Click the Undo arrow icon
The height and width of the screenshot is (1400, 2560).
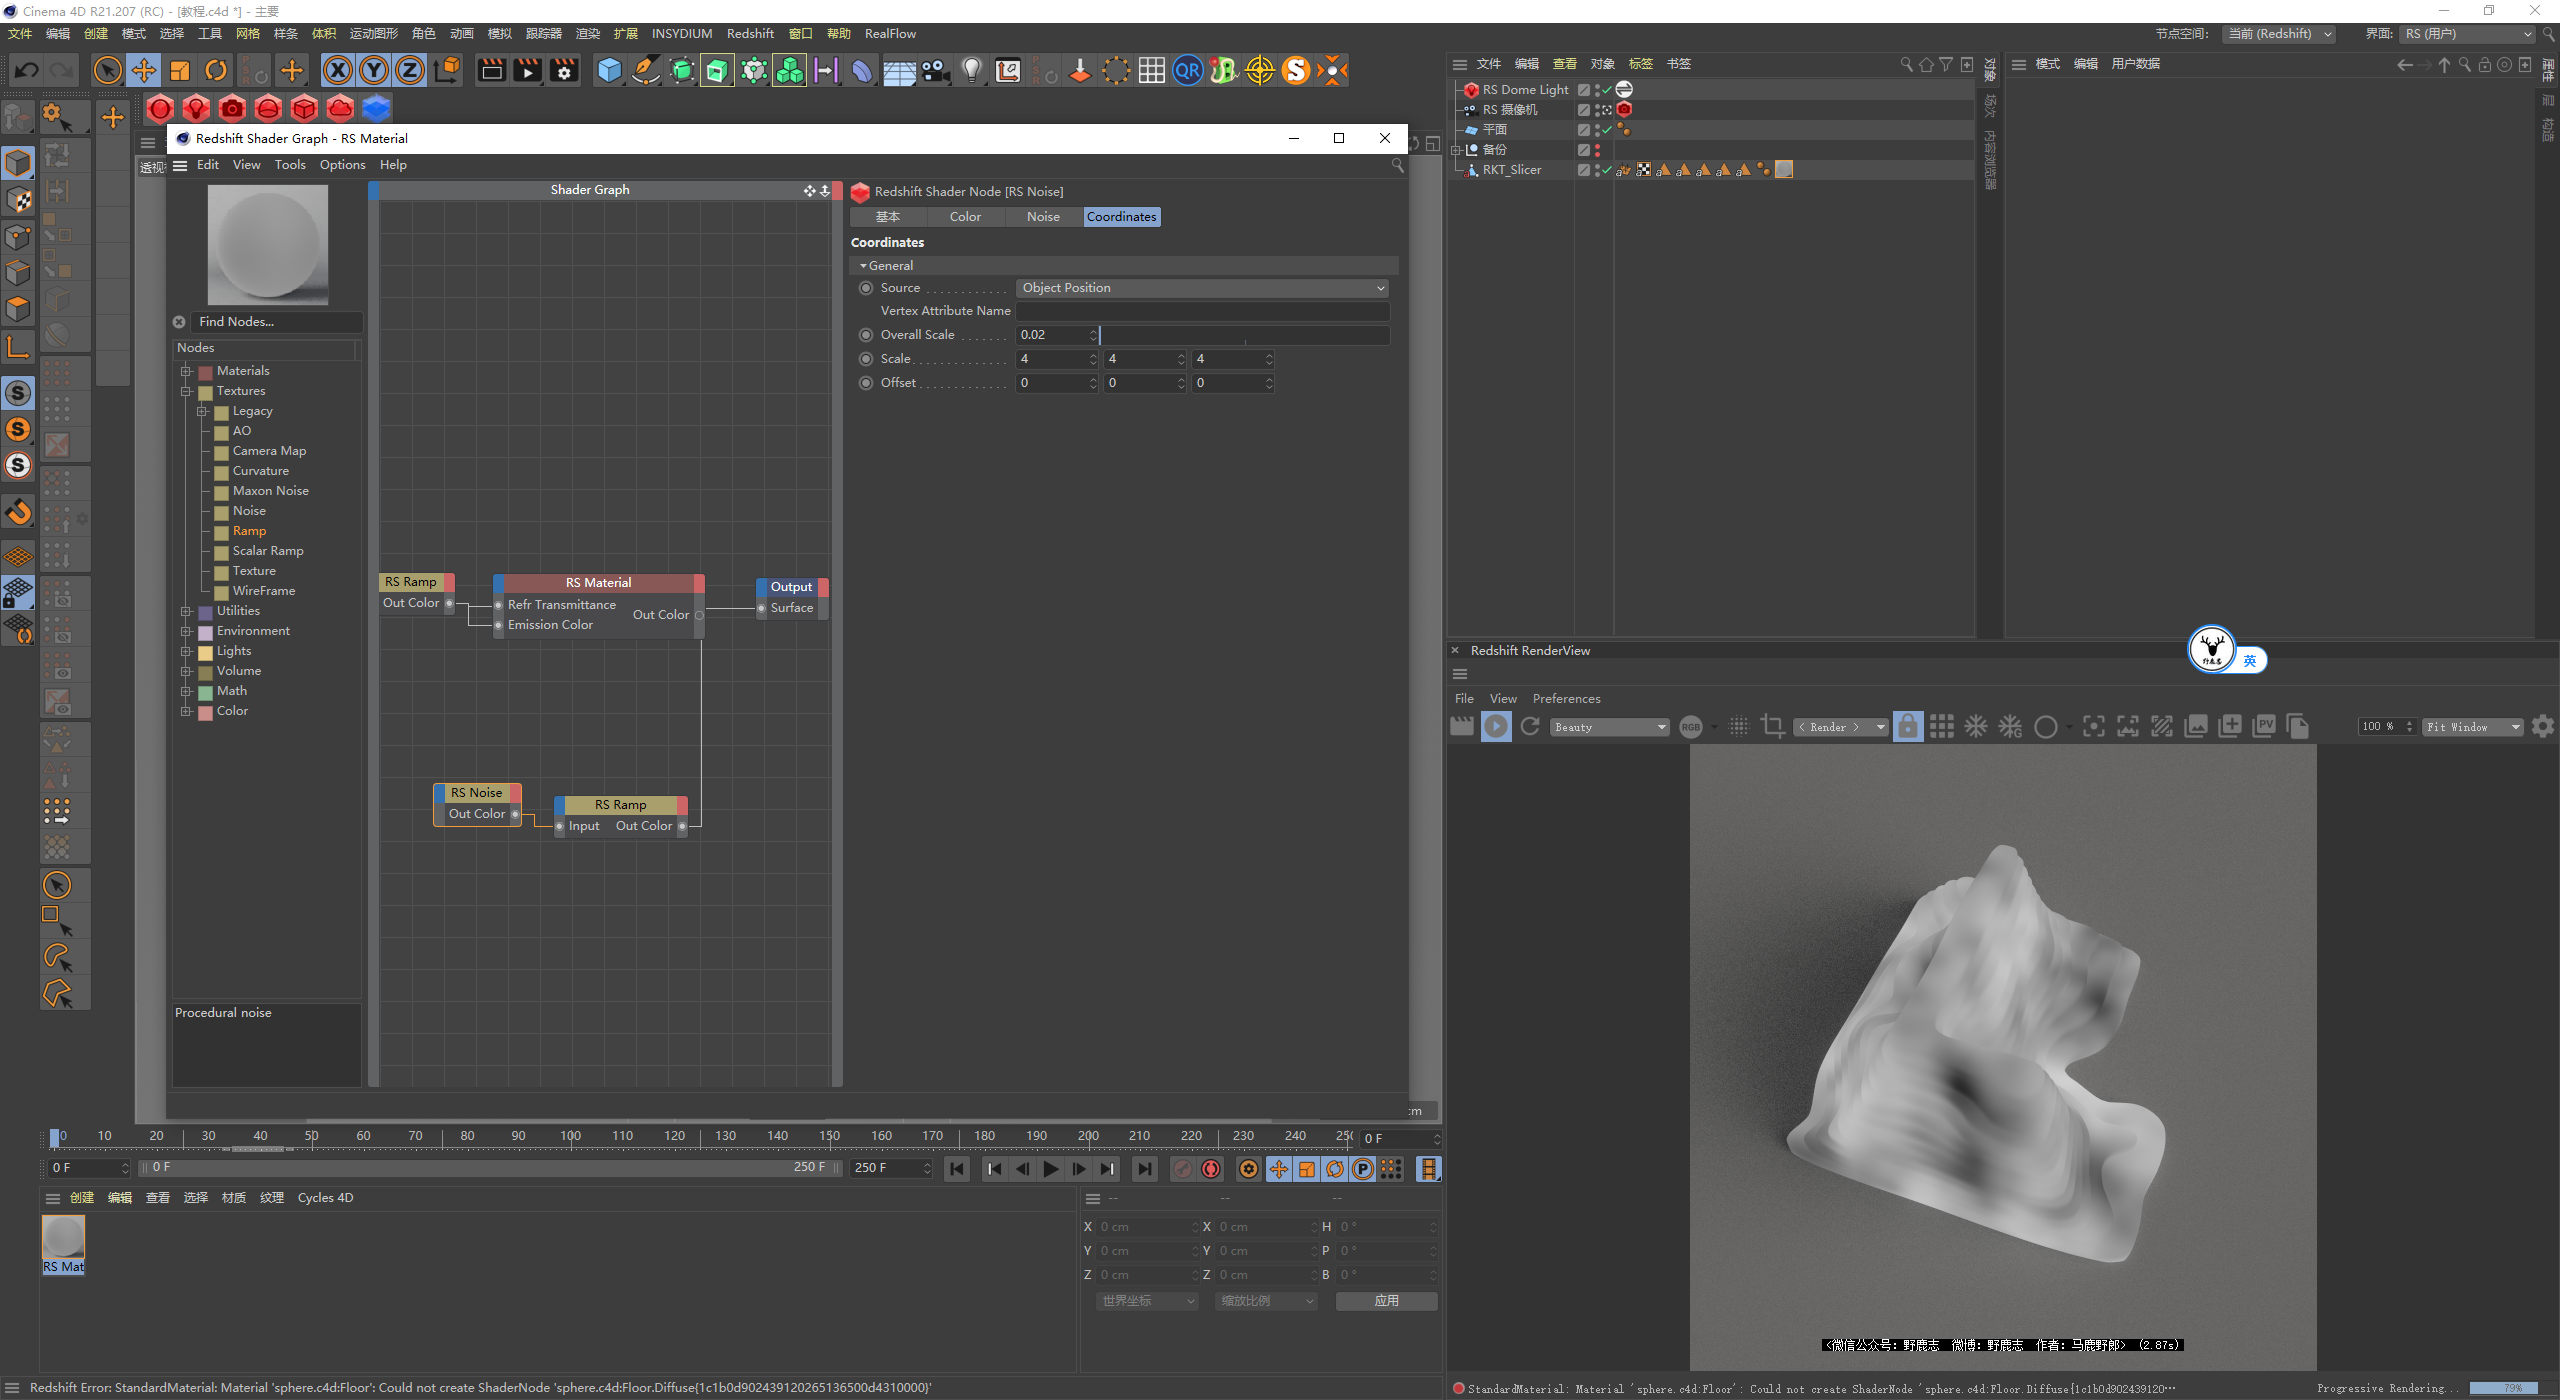[27, 70]
